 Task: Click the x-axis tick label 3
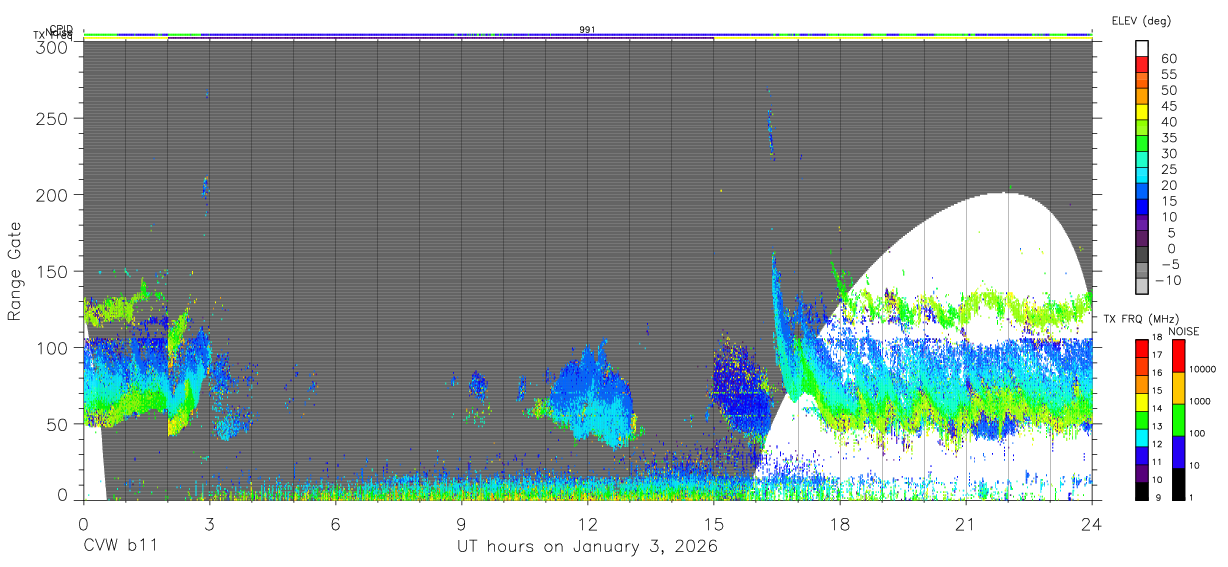[x=209, y=524]
